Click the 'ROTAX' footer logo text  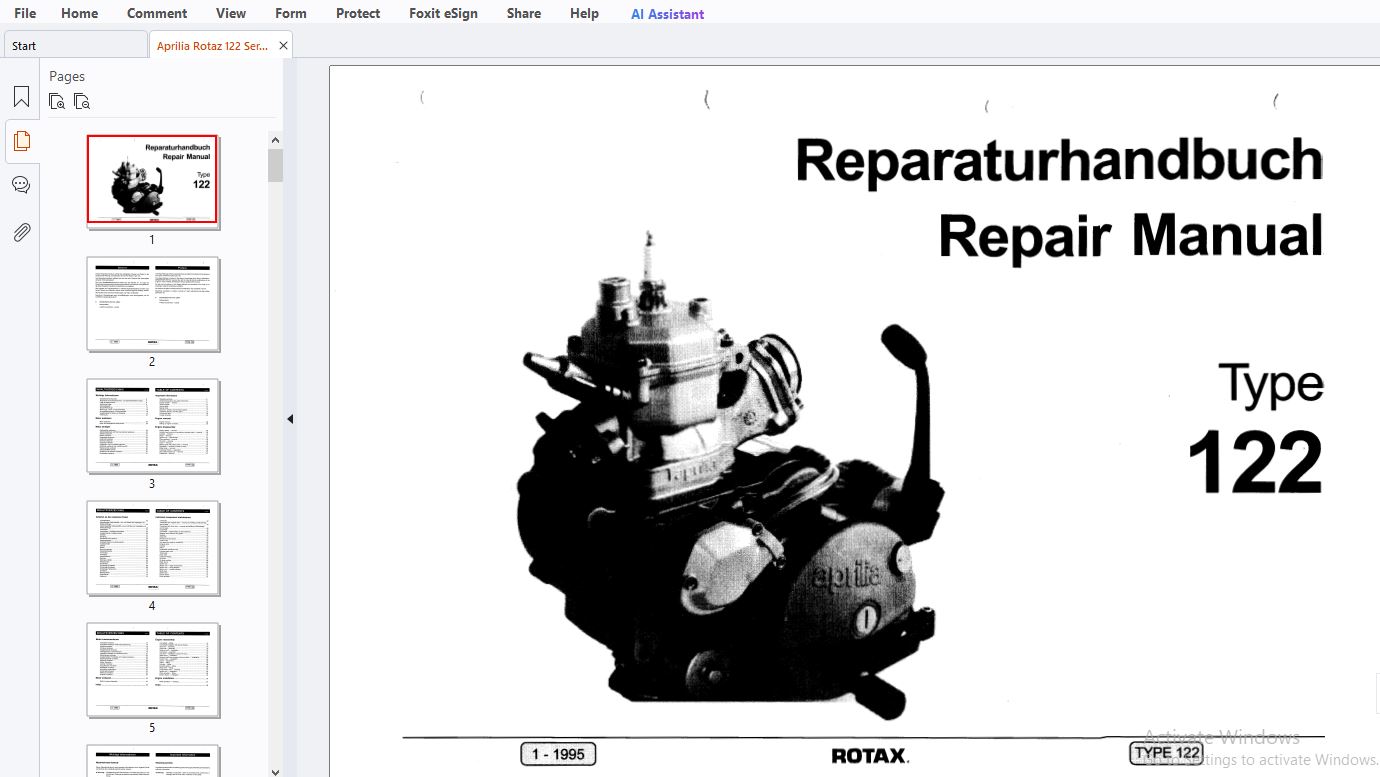click(870, 755)
